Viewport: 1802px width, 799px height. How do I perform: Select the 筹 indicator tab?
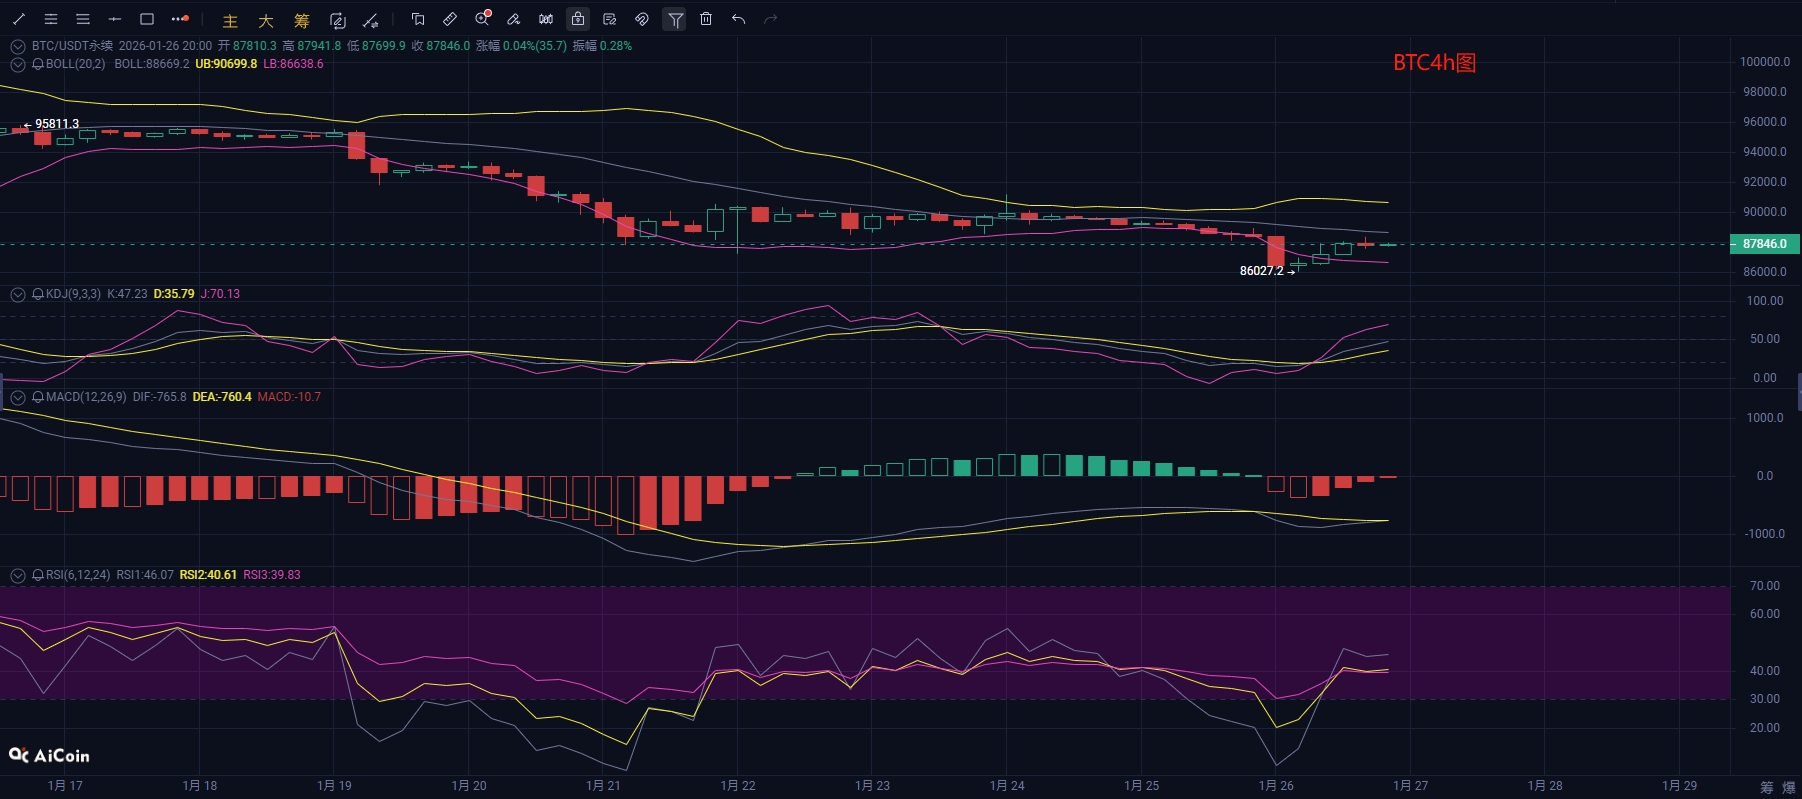pos(302,20)
